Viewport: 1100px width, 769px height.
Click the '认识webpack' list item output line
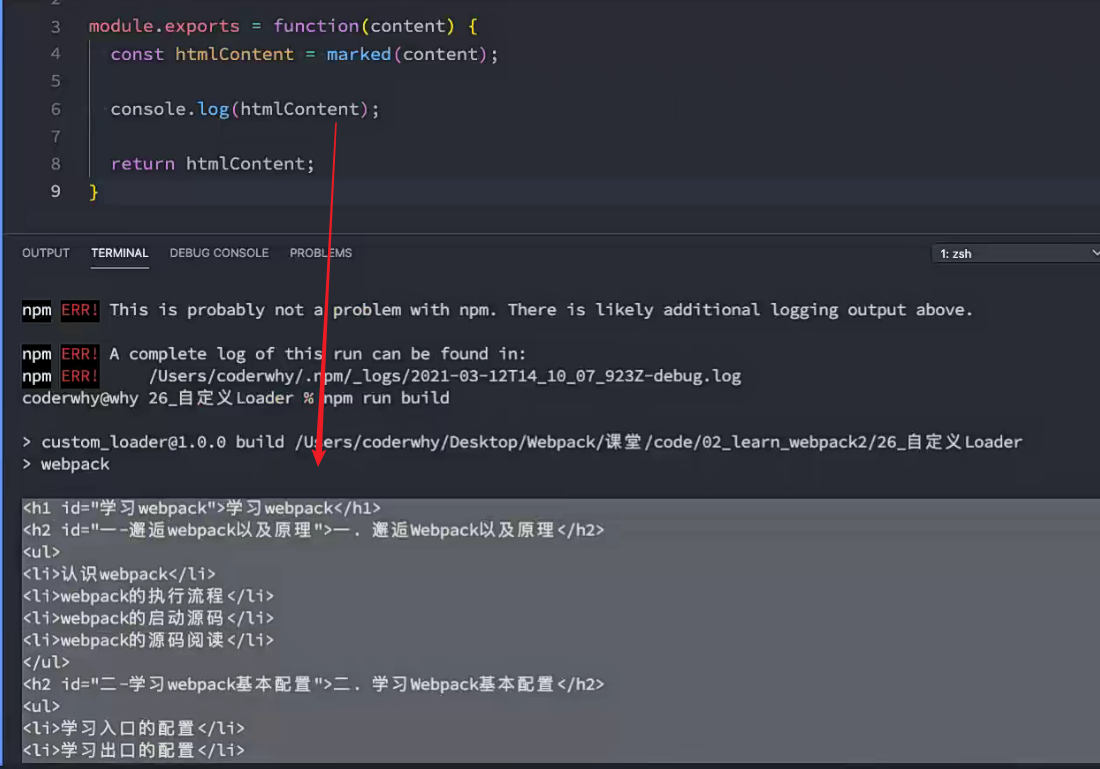pos(118,574)
